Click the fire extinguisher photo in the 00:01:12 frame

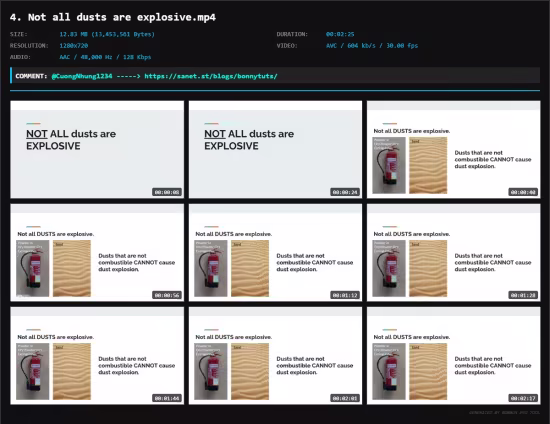pyautogui.click(x=211, y=269)
